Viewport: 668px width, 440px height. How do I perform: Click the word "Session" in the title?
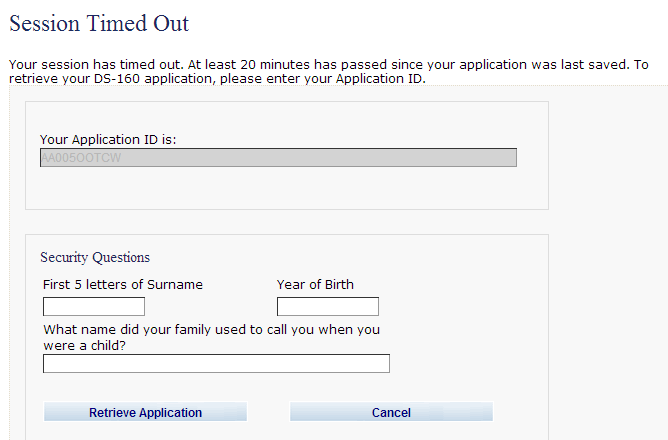(47, 23)
